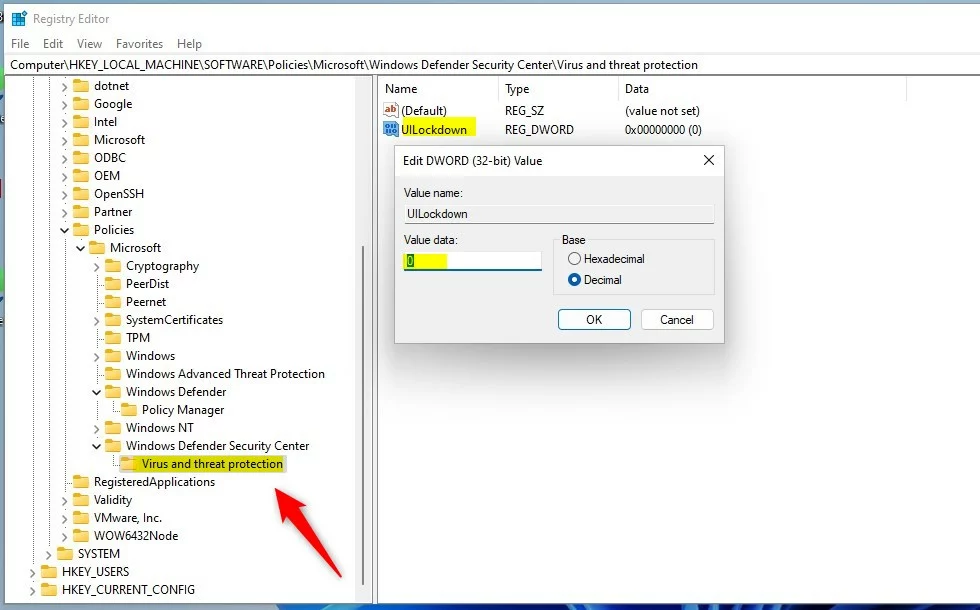
Task: Click the ODBC folder icon
Action: 81,158
